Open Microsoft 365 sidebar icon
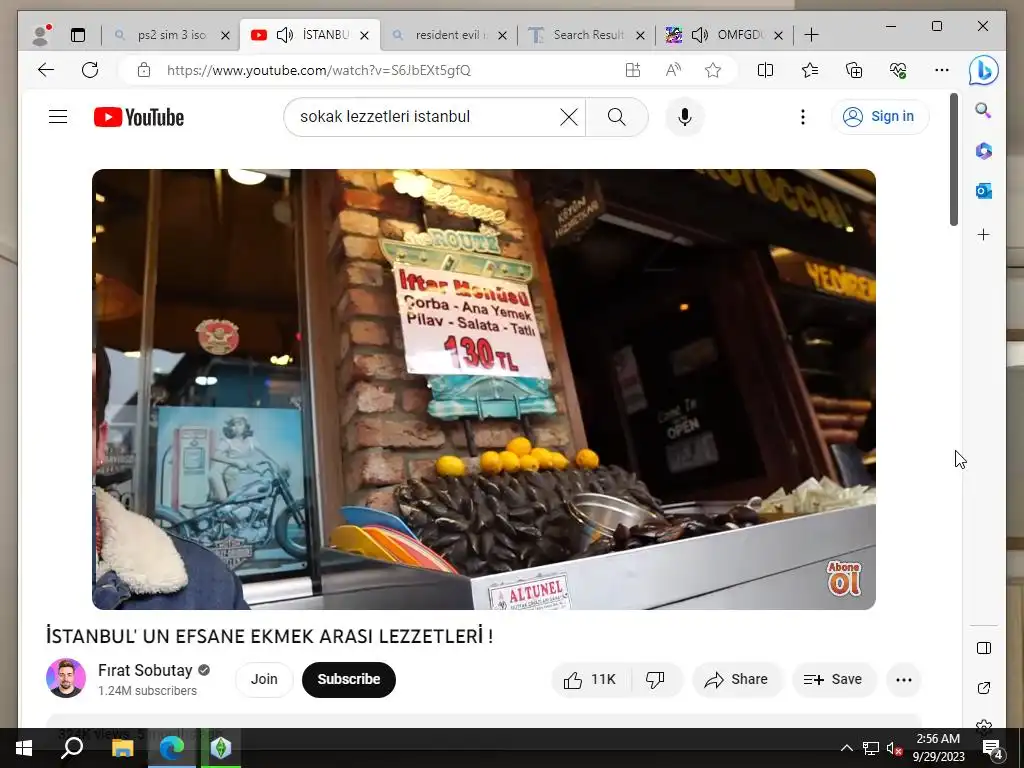1024x768 pixels. [984, 151]
